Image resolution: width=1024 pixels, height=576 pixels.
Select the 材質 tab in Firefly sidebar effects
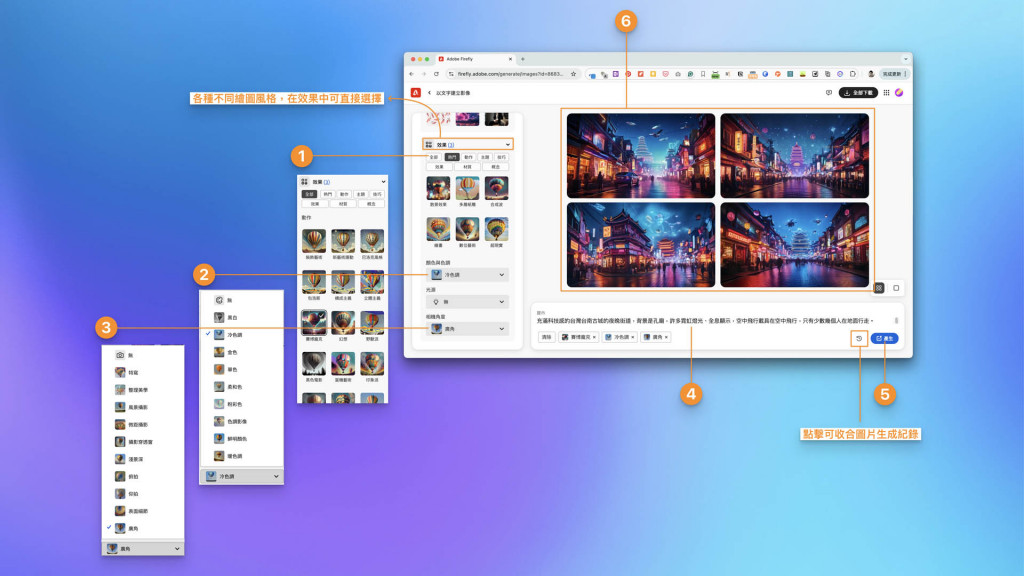tap(468, 167)
